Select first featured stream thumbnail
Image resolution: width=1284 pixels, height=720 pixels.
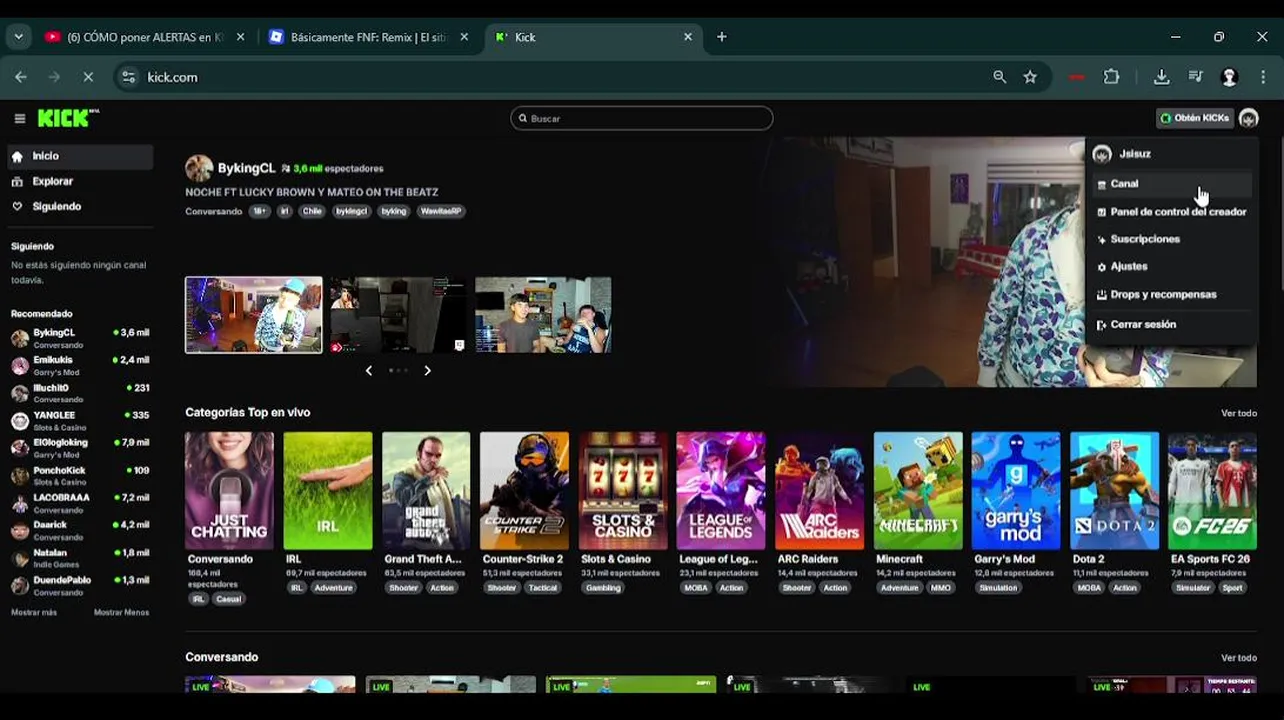coord(254,315)
